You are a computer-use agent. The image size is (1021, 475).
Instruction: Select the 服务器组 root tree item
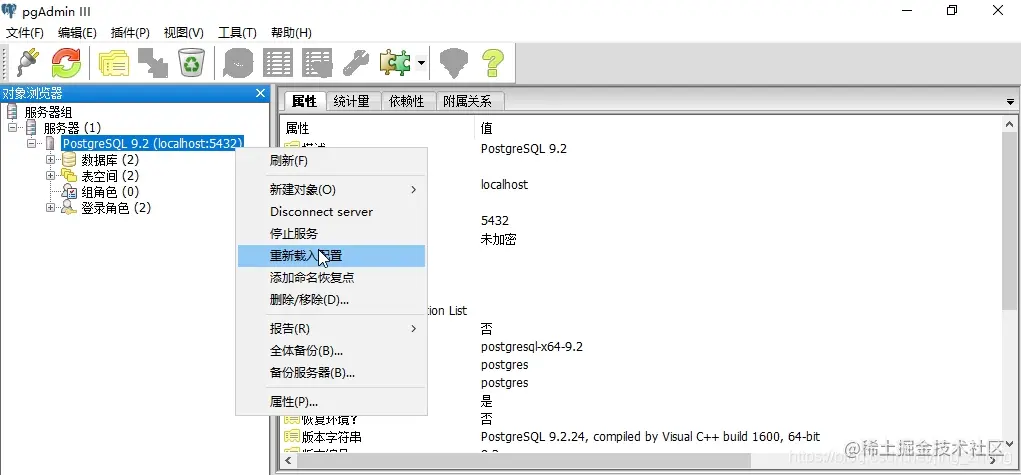pyautogui.click(x=48, y=112)
